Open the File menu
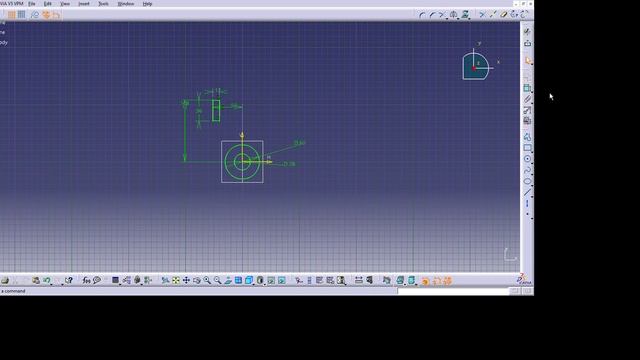Viewport: 640px width, 360px height. pos(31,4)
